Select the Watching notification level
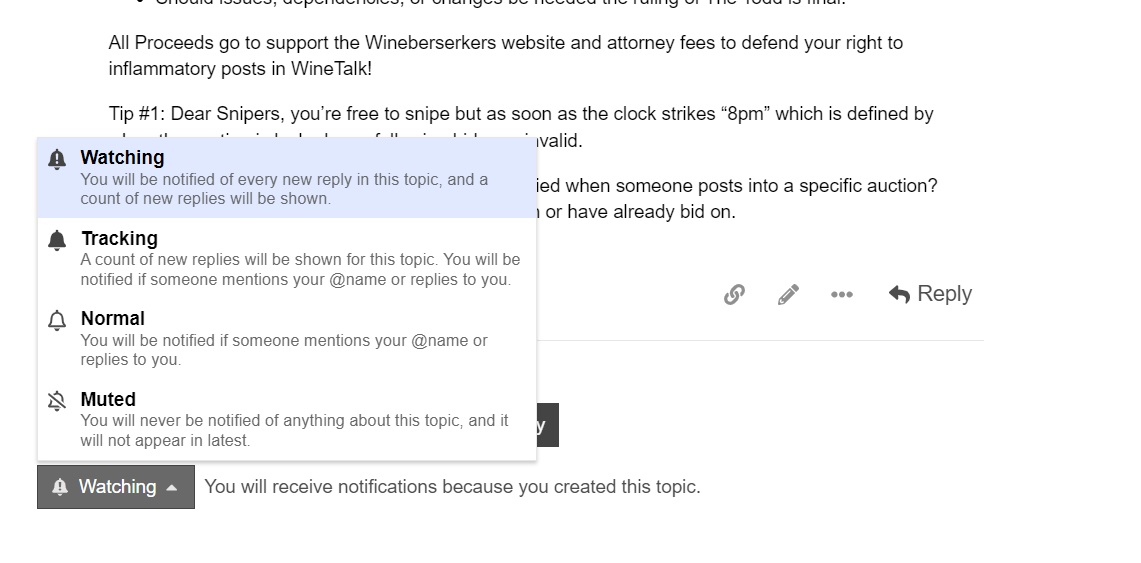The image size is (1141, 563). click(x=287, y=177)
